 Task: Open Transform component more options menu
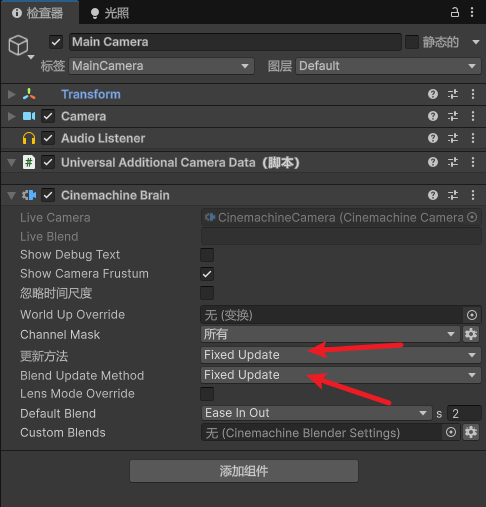tap(473, 94)
